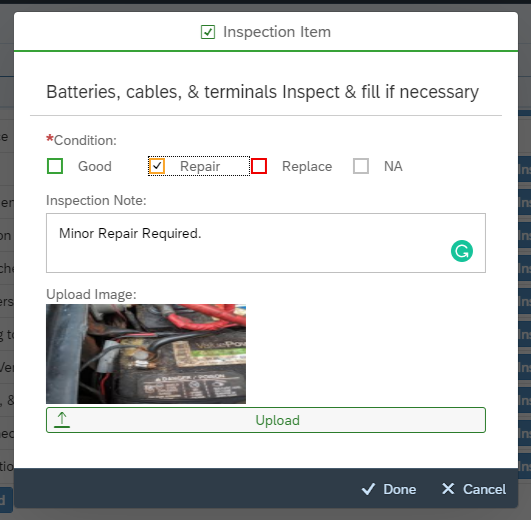Click the upload arrow icon
The width and height of the screenshot is (531, 520).
tap(62, 420)
